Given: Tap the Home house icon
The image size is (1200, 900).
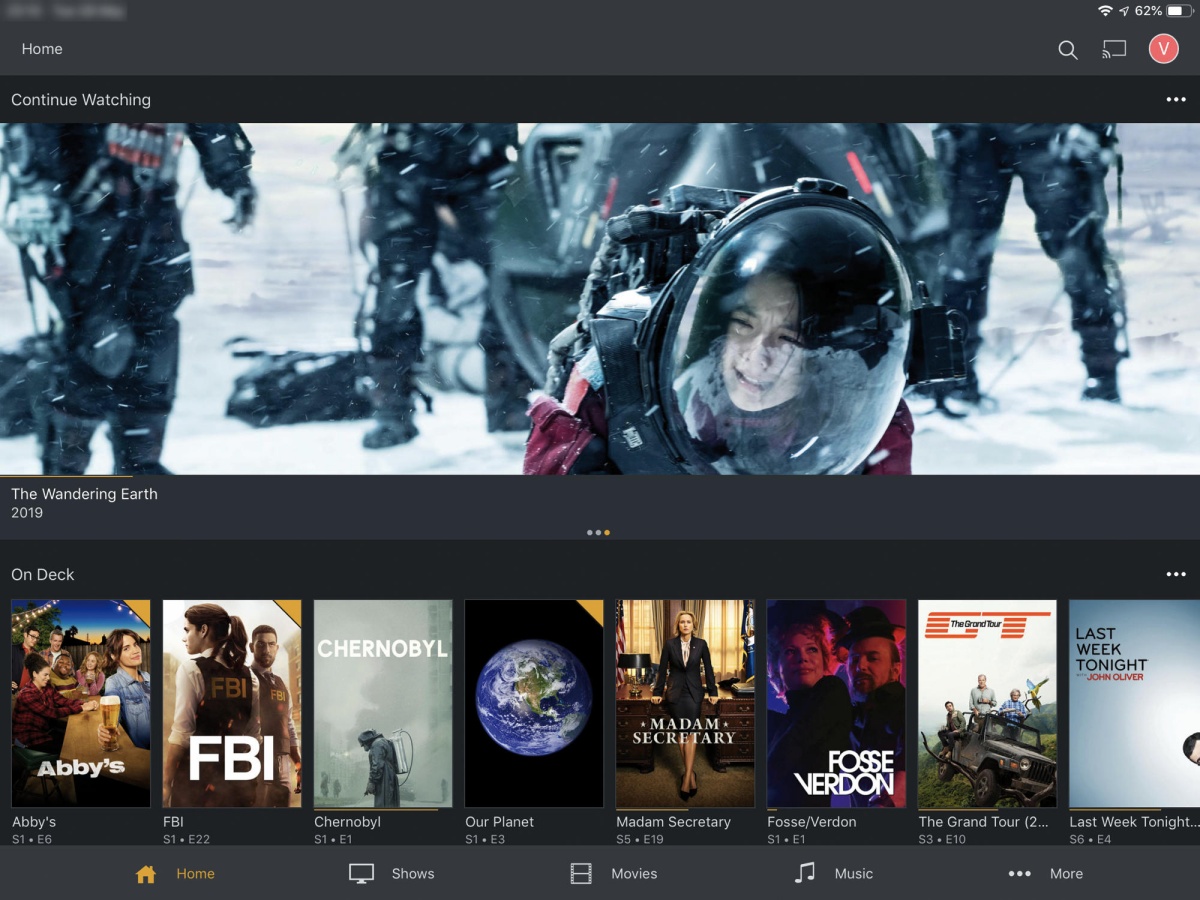Looking at the screenshot, I should click(x=146, y=874).
